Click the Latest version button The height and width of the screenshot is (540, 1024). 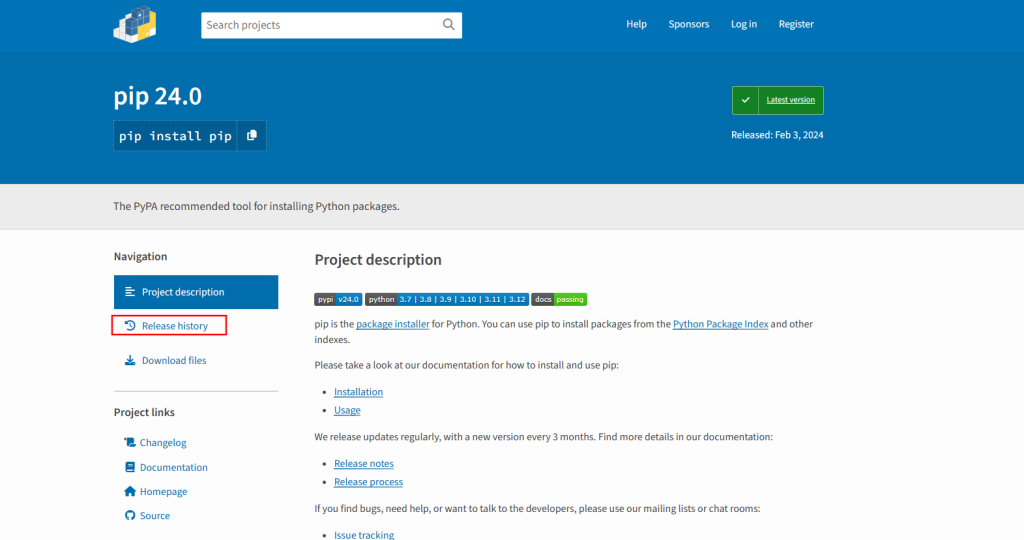pyautogui.click(x=778, y=100)
